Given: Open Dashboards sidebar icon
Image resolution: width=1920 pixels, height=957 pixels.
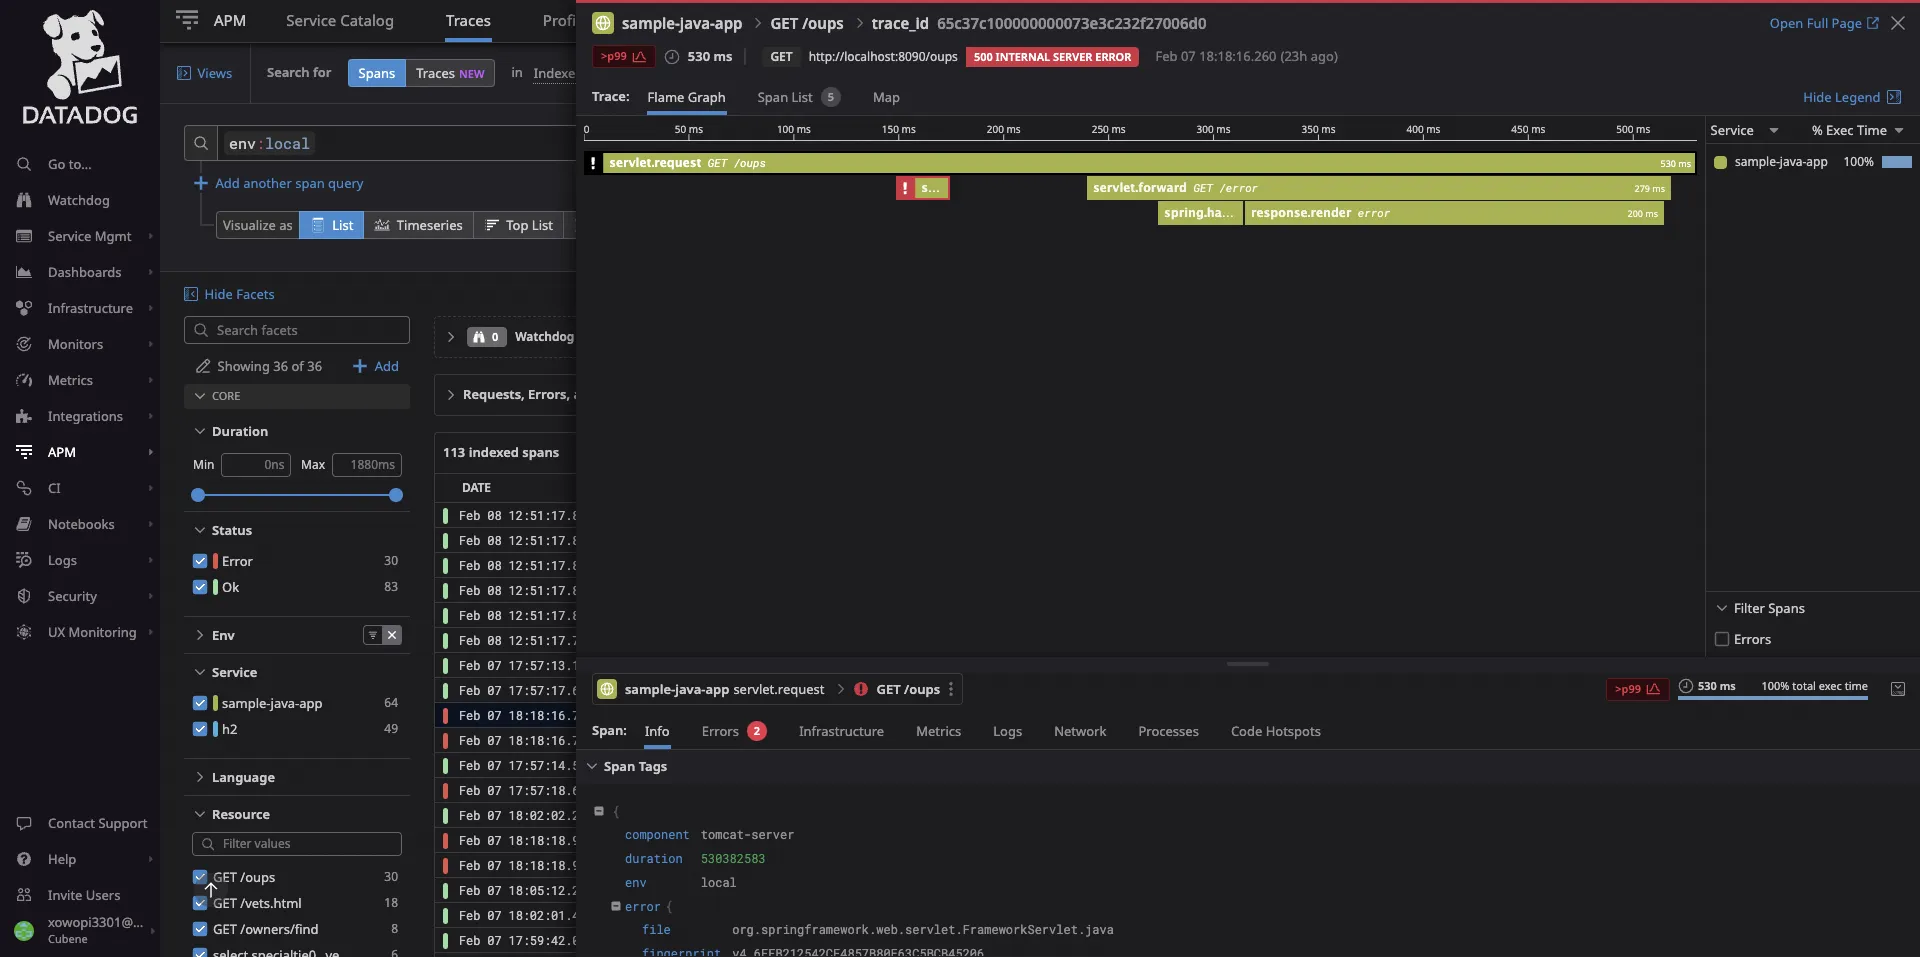Looking at the screenshot, I should click(x=24, y=272).
